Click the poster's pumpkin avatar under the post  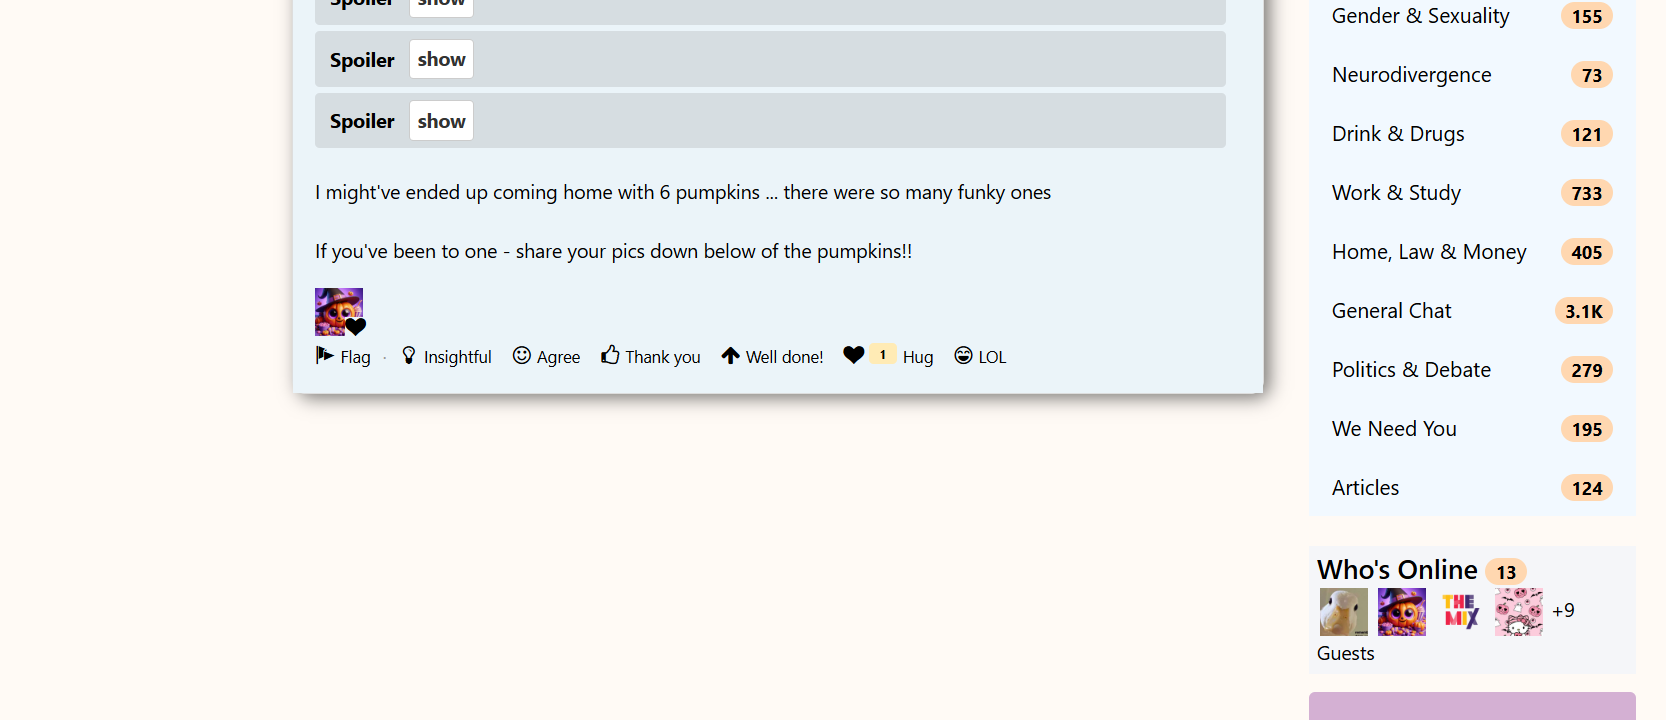(339, 312)
